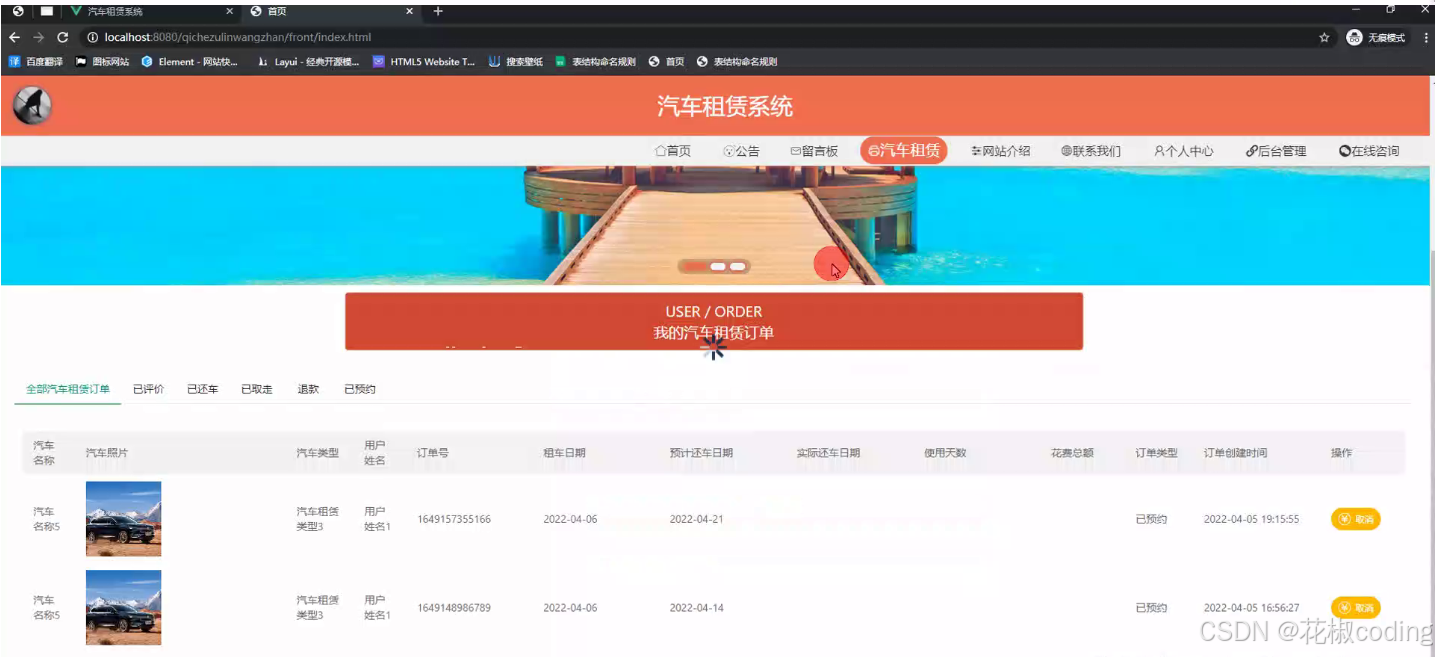Click the 网站介绍 site intro icon

(x=1000, y=150)
